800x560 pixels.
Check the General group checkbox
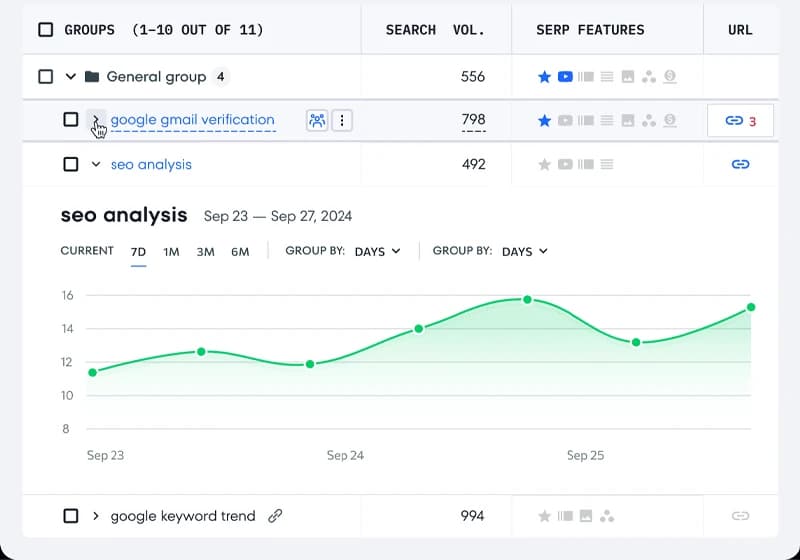tap(45, 77)
